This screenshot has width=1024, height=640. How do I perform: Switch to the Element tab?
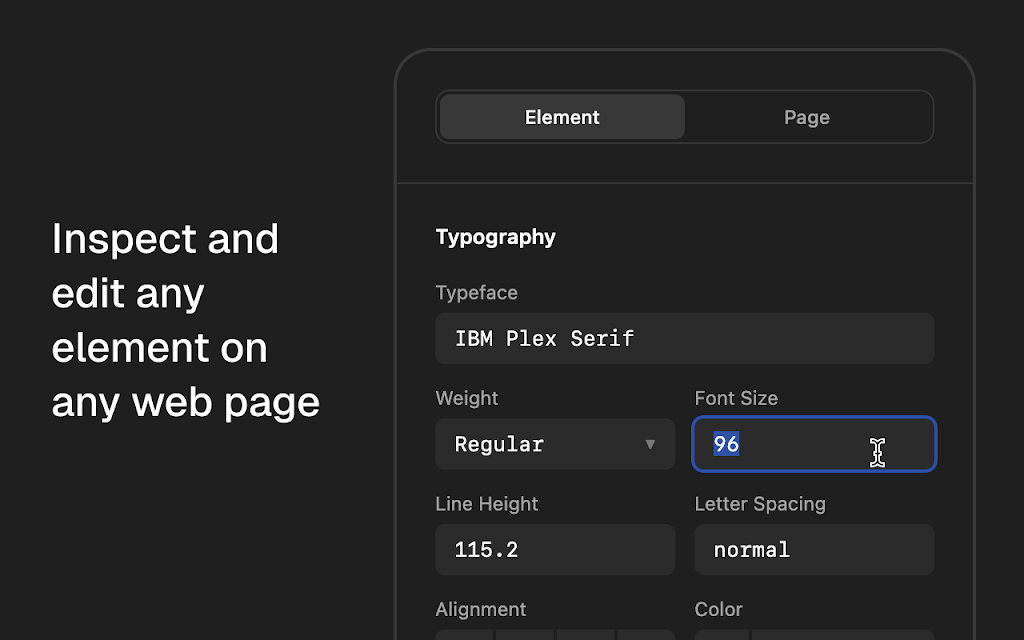562,117
